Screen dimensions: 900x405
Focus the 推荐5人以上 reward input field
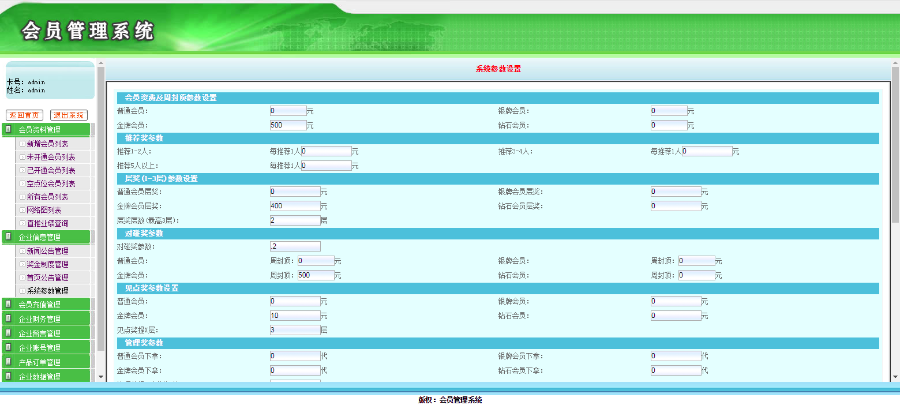(325, 165)
